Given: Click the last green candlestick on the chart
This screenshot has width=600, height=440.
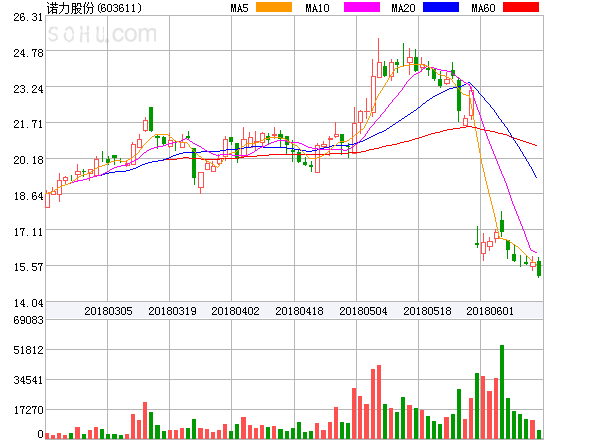Looking at the screenshot, I should pyautogui.click(x=539, y=268).
